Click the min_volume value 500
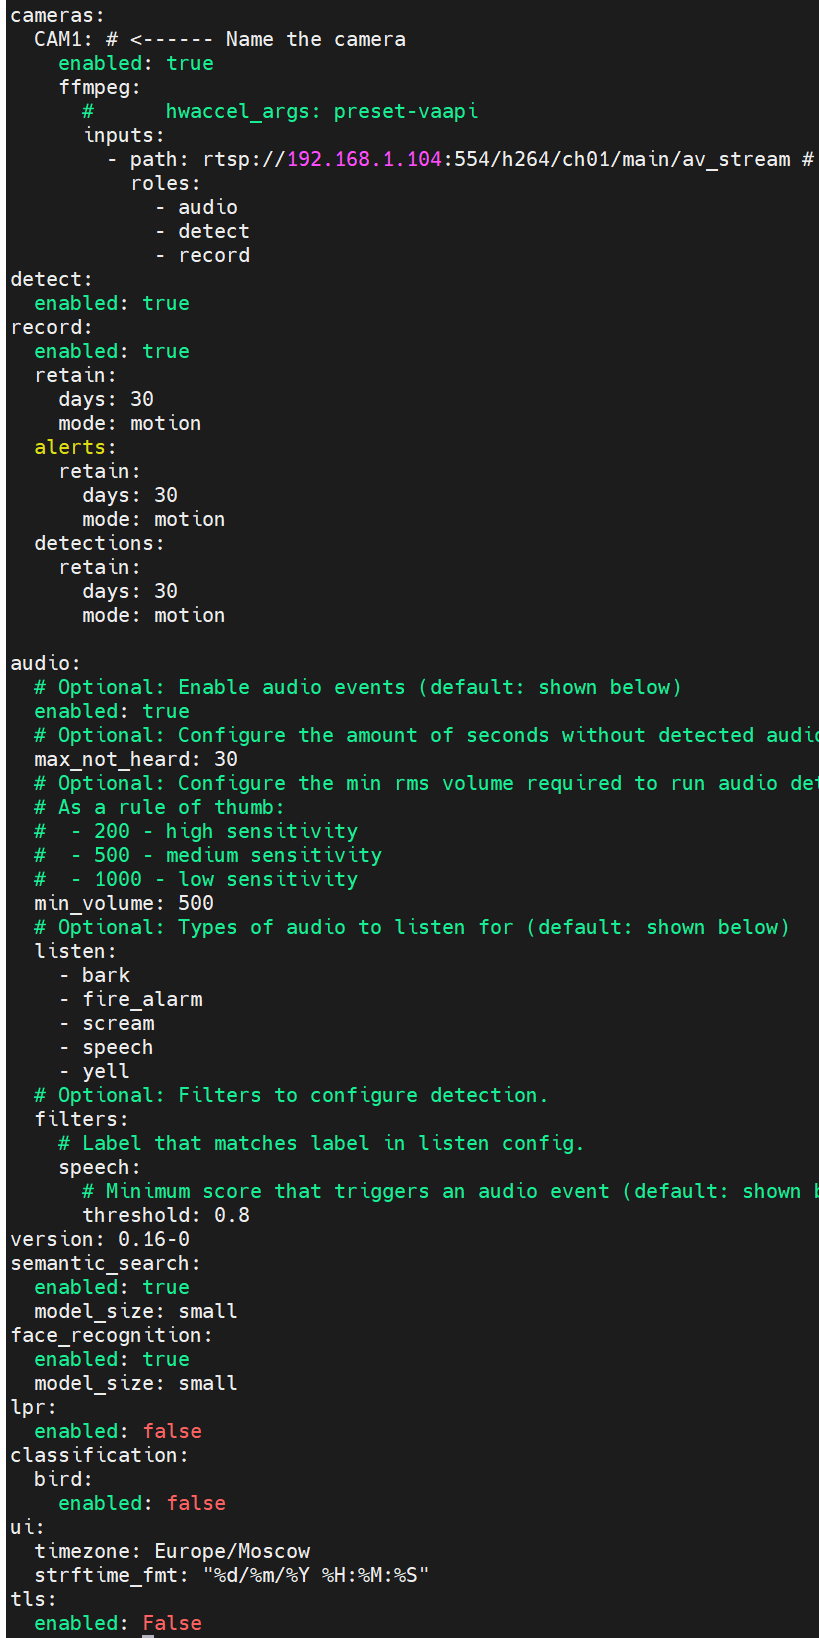819x1638 pixels. click(x=196, y=903)
